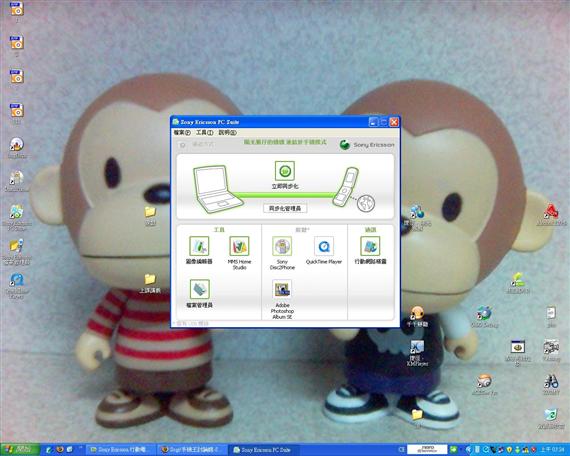
Task: Click the Sony Ericsson logo in PC Suite
Action: click(366, 145)
